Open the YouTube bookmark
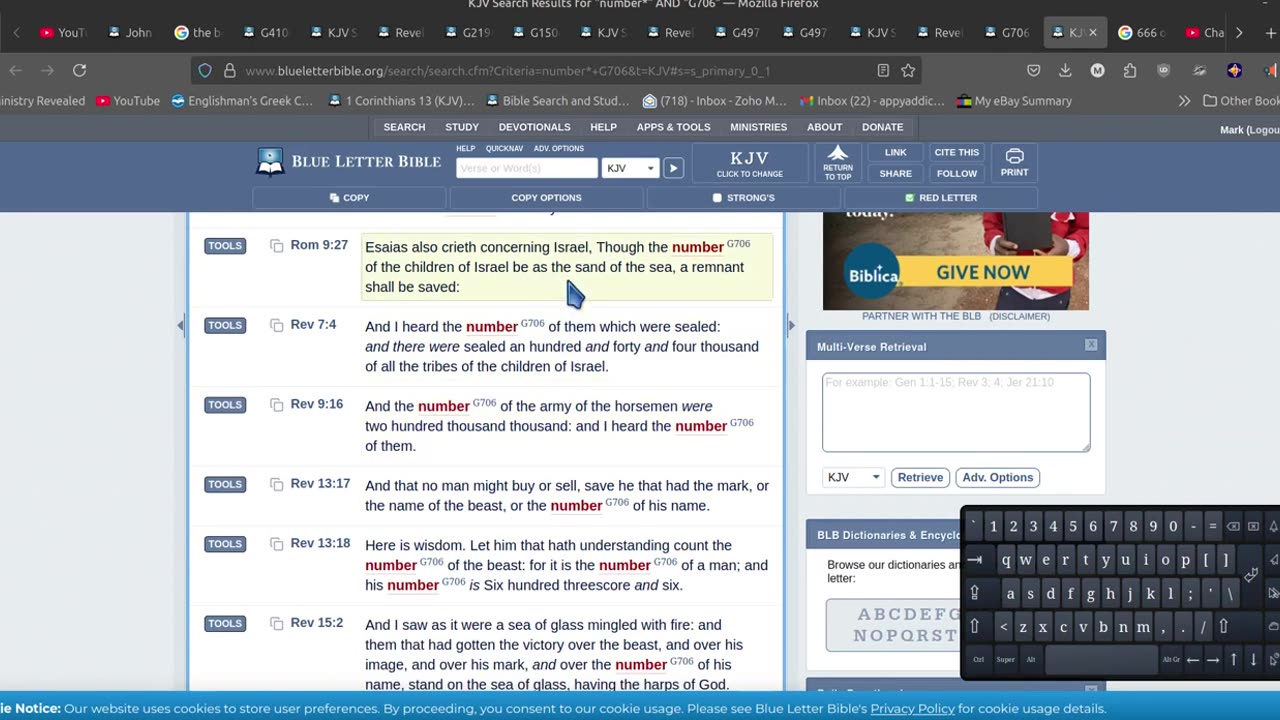 click(128, 101)
